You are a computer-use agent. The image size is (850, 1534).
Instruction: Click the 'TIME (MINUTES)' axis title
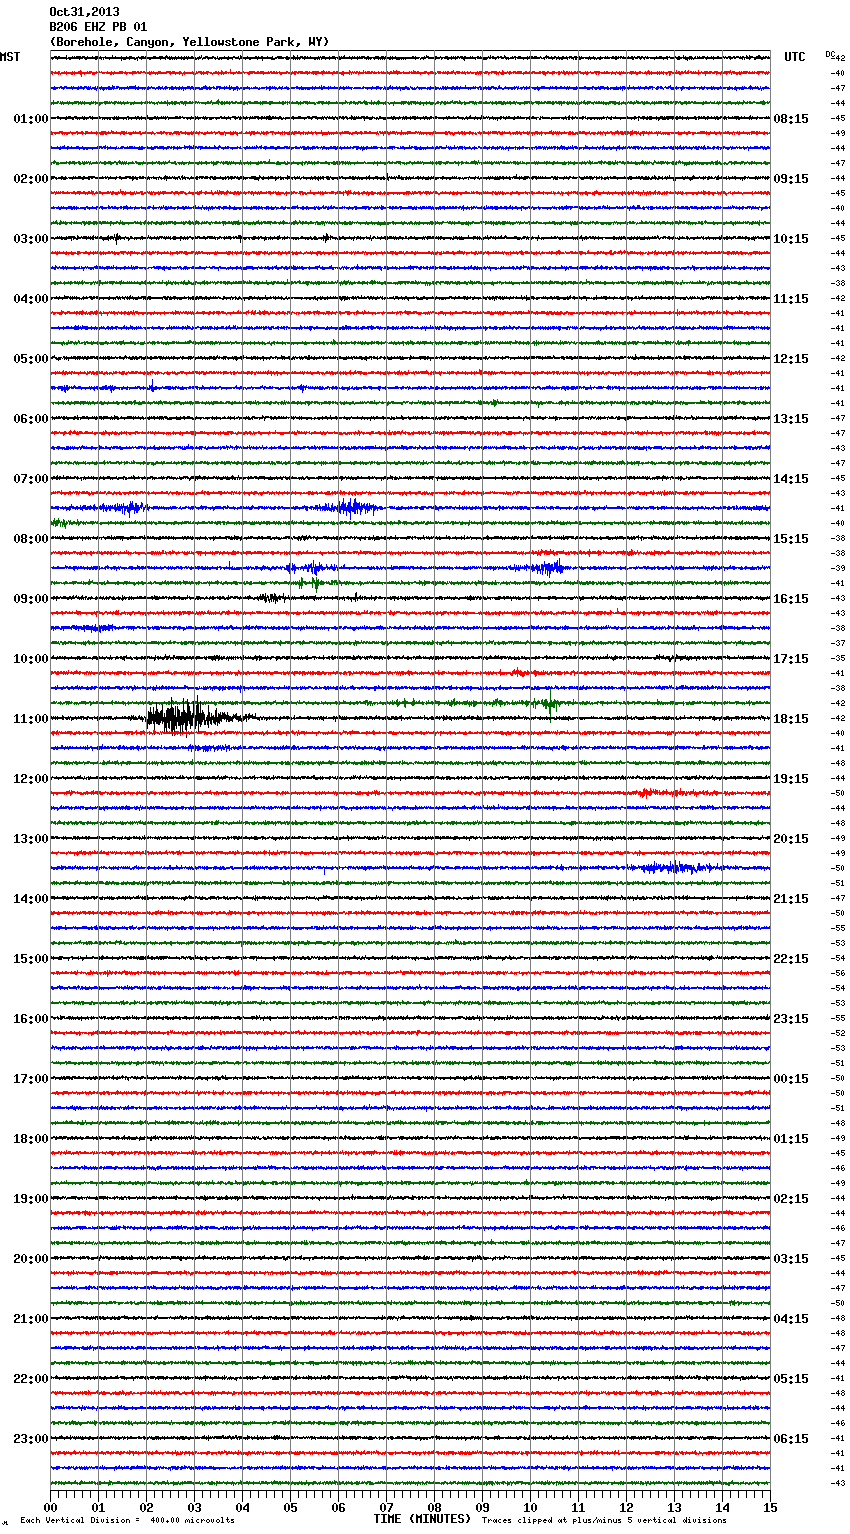coord(422,1519)
